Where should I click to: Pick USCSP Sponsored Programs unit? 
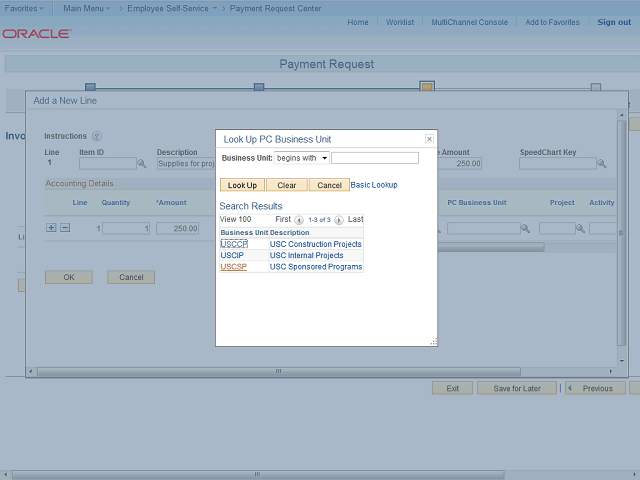click(x=233, y=267)
